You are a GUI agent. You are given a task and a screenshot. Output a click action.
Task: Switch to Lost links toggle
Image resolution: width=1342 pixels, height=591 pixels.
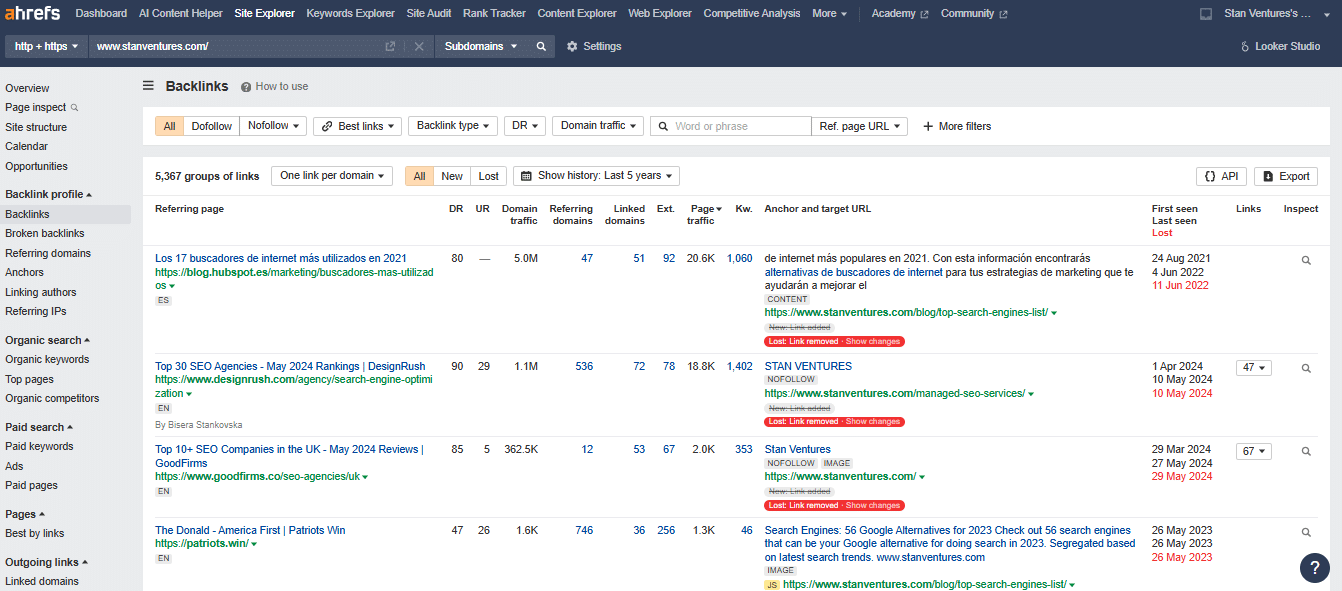pos(488,176)
